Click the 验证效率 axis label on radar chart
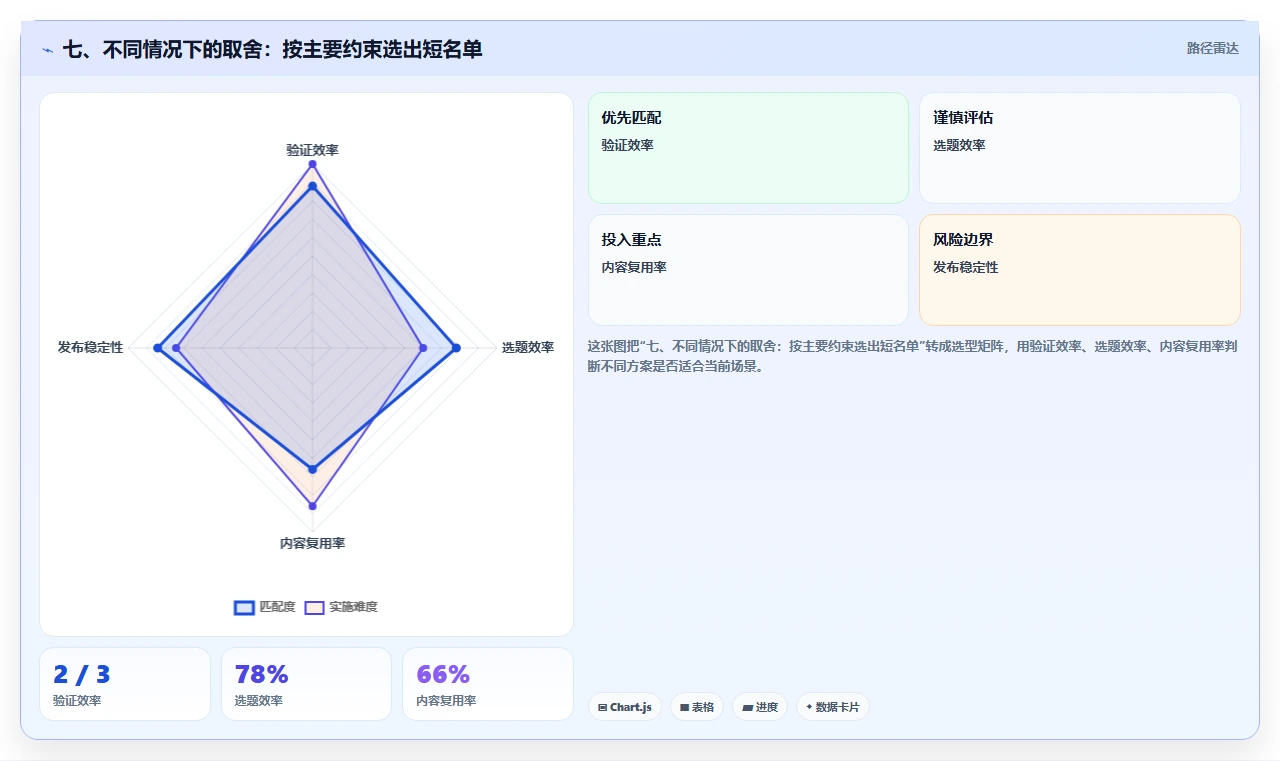 (x=312, y=150)
